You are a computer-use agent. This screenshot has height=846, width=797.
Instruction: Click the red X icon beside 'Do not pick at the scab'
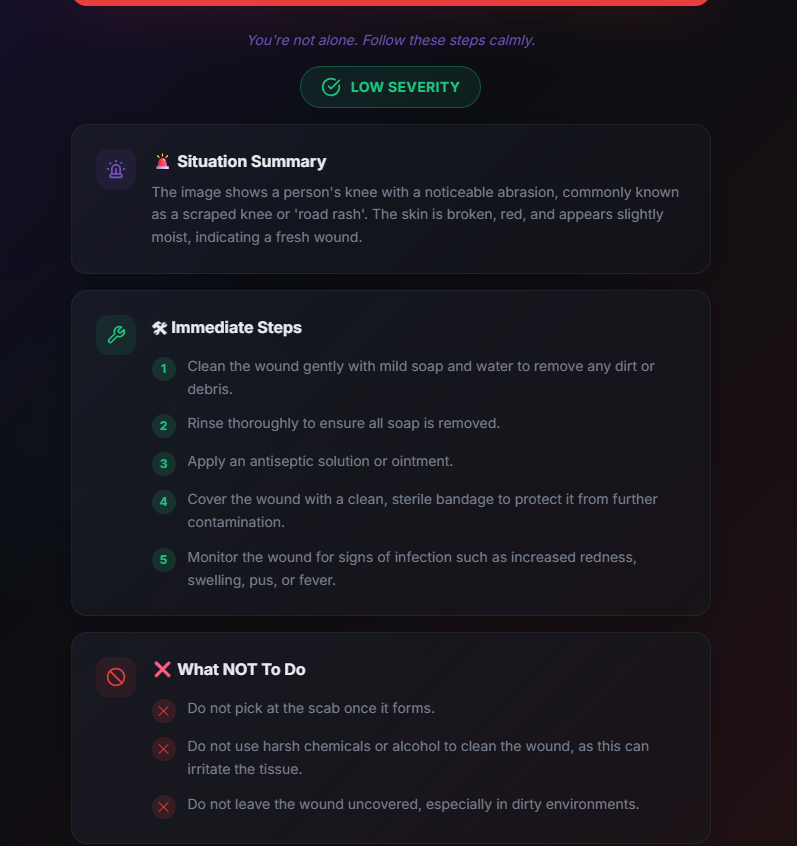[x=164, y=711]
